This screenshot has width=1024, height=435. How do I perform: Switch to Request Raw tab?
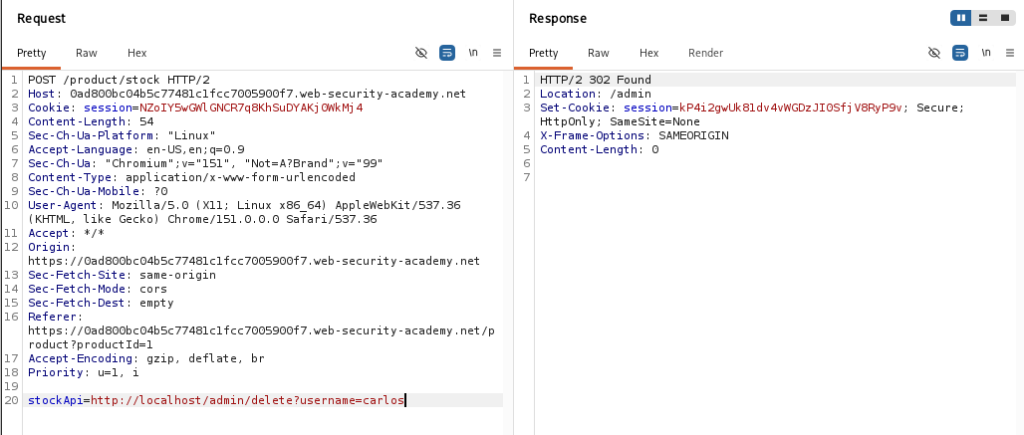pos(86,54)
